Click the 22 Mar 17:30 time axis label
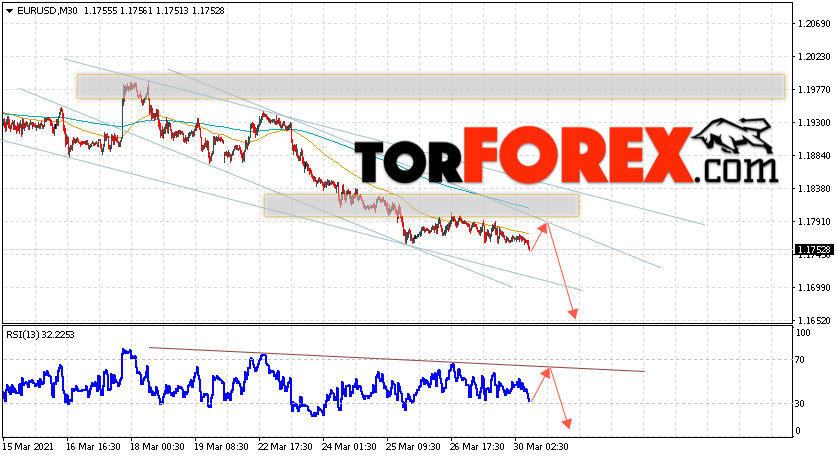The height and width of the screenshot is (458, 838). (x=285, y=446)
